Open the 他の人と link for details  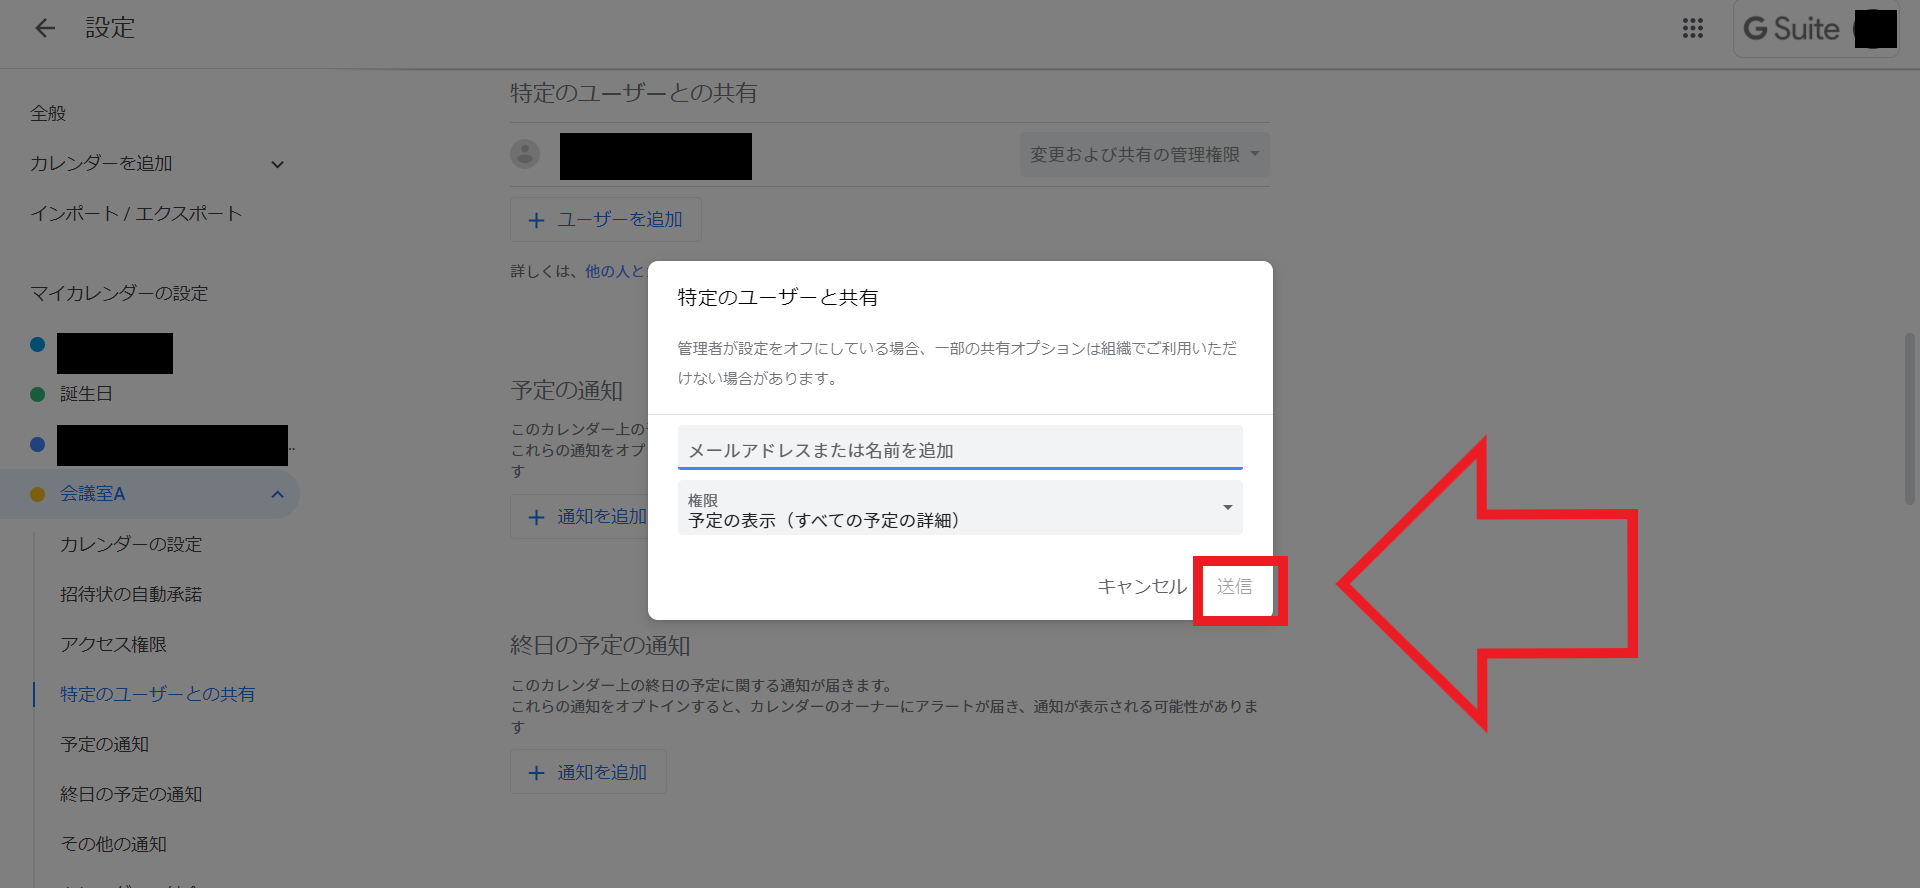pyautogui.click(x=615, y=271)
